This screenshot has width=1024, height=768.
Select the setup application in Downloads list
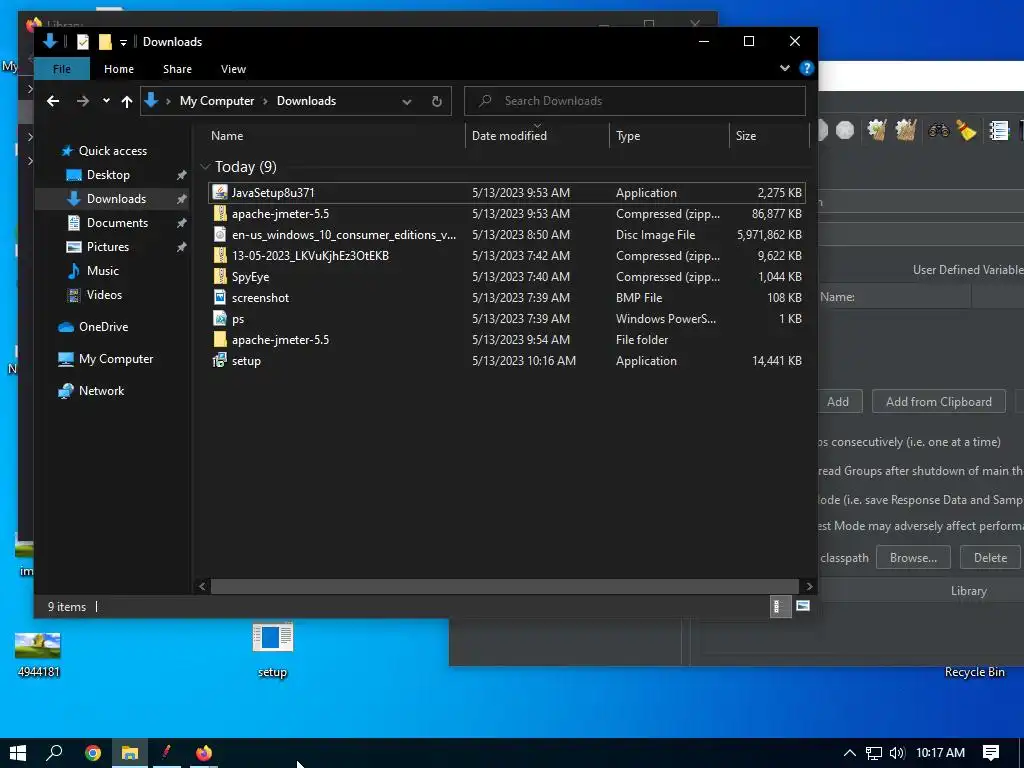pos(507,360)
